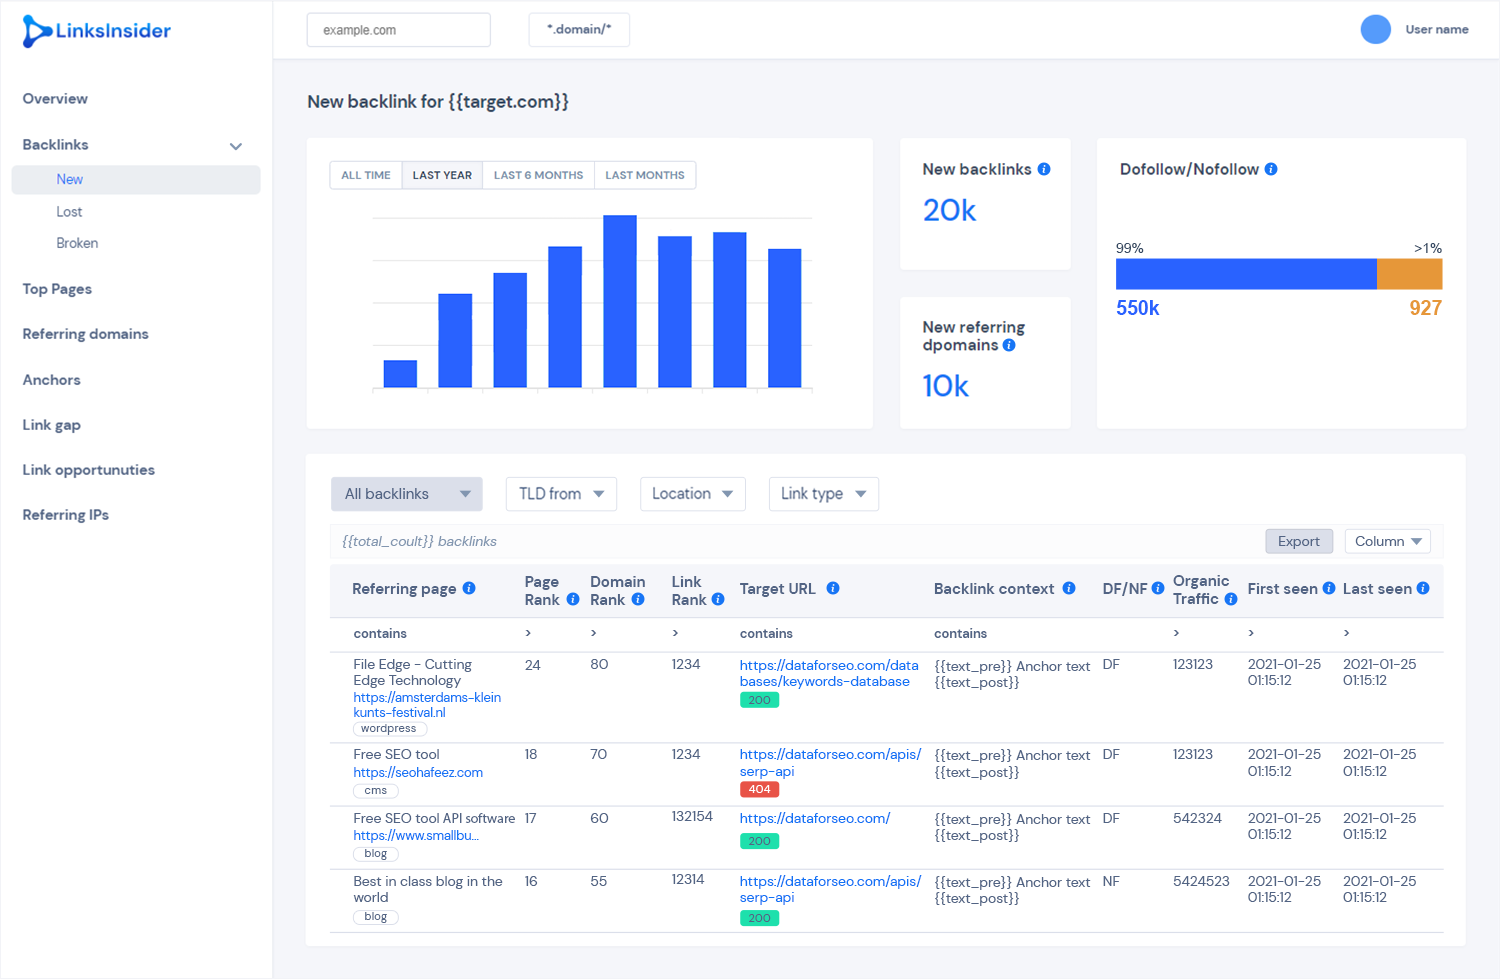Click info icon beside Target URL header
Viewport: 1500px width, 979px height.
coord(833,588)
